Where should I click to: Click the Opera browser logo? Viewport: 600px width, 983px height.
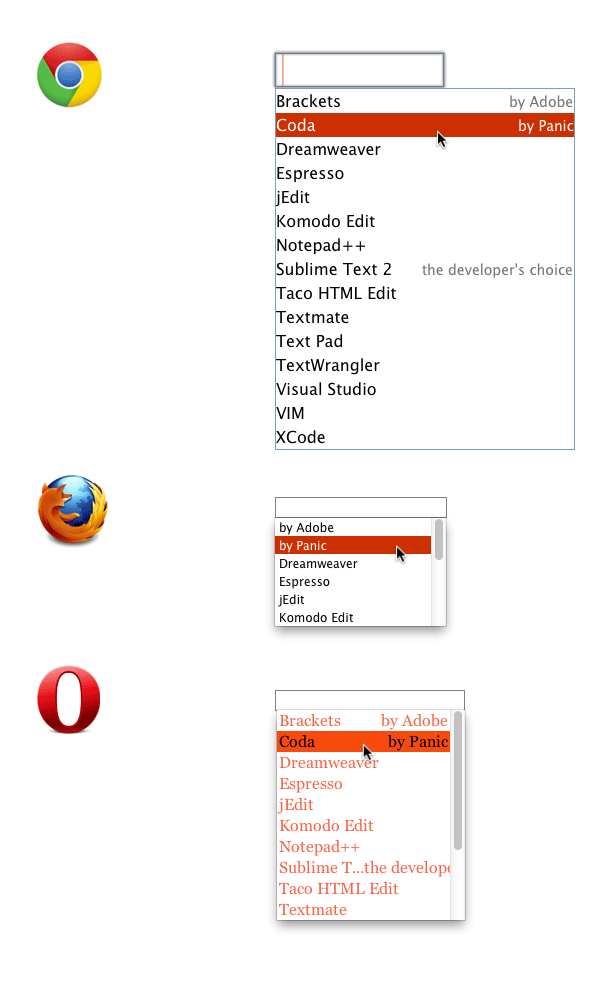pyautogui.click(x=69, y=699)
